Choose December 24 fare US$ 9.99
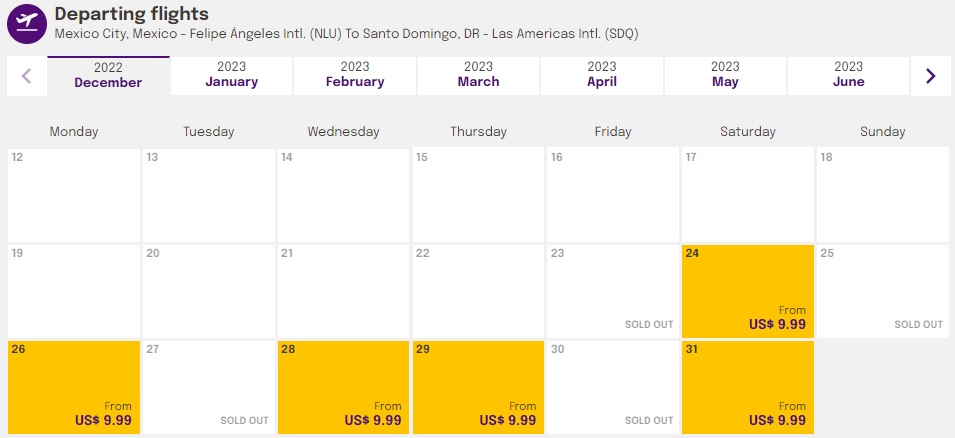 748,291
